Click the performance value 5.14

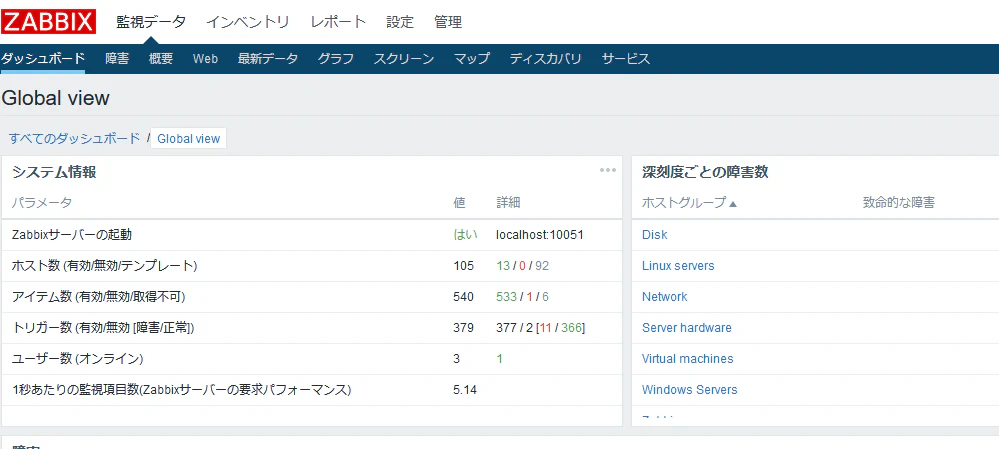(x=464, y=390)
